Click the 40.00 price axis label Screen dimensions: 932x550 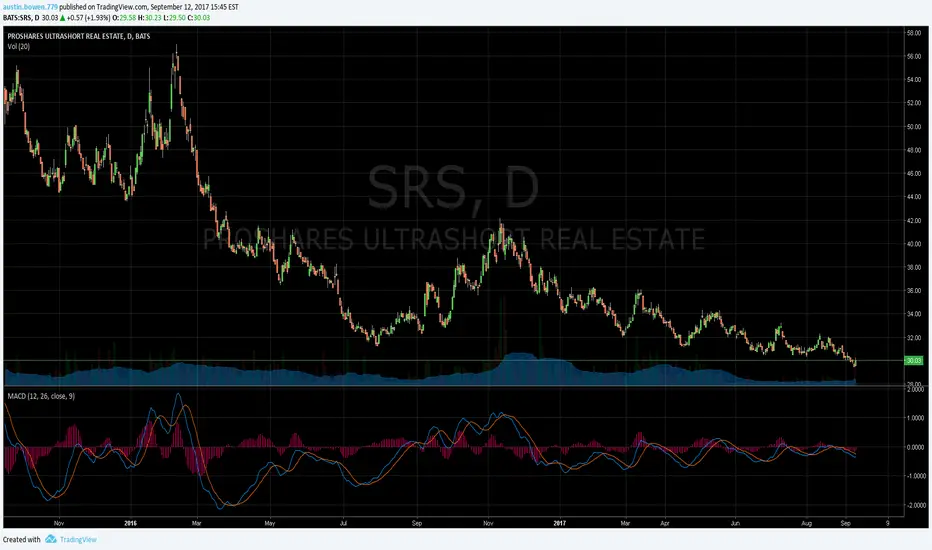[x=914, y=244]
